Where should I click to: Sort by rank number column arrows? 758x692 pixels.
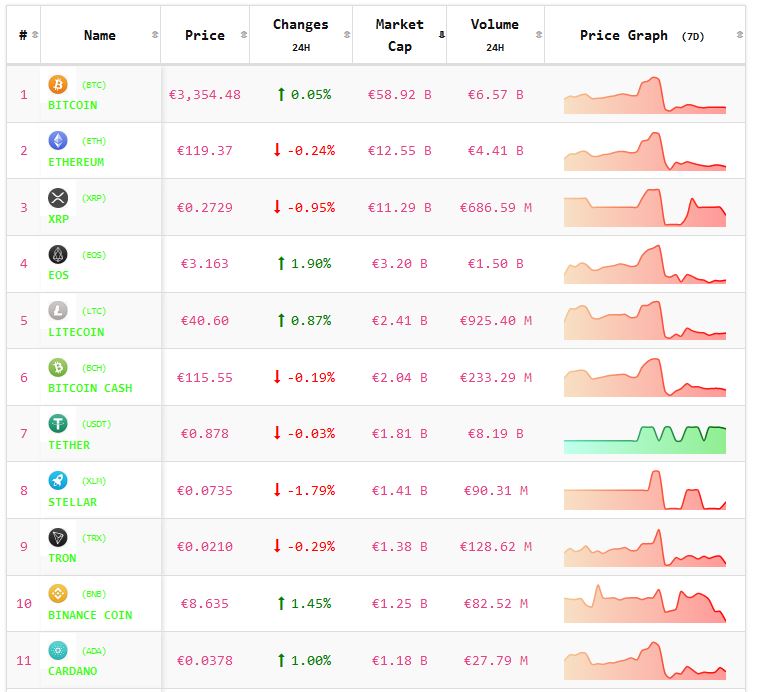(x=35, y=35)
